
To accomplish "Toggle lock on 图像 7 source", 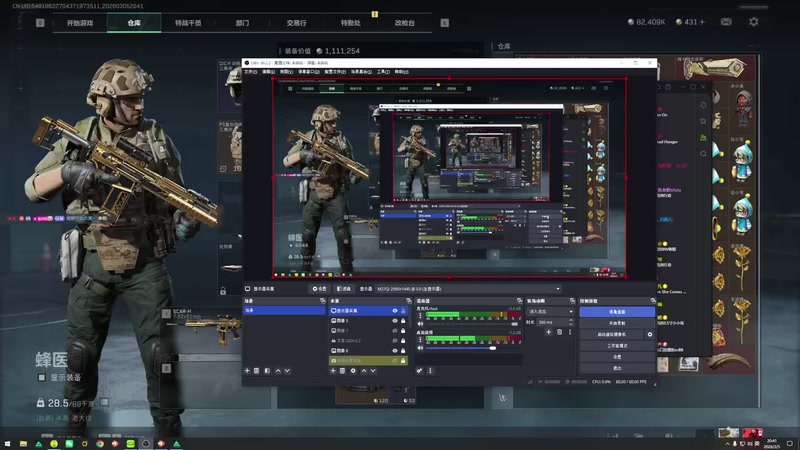I will pyautogui.click(x=403, y=331).
